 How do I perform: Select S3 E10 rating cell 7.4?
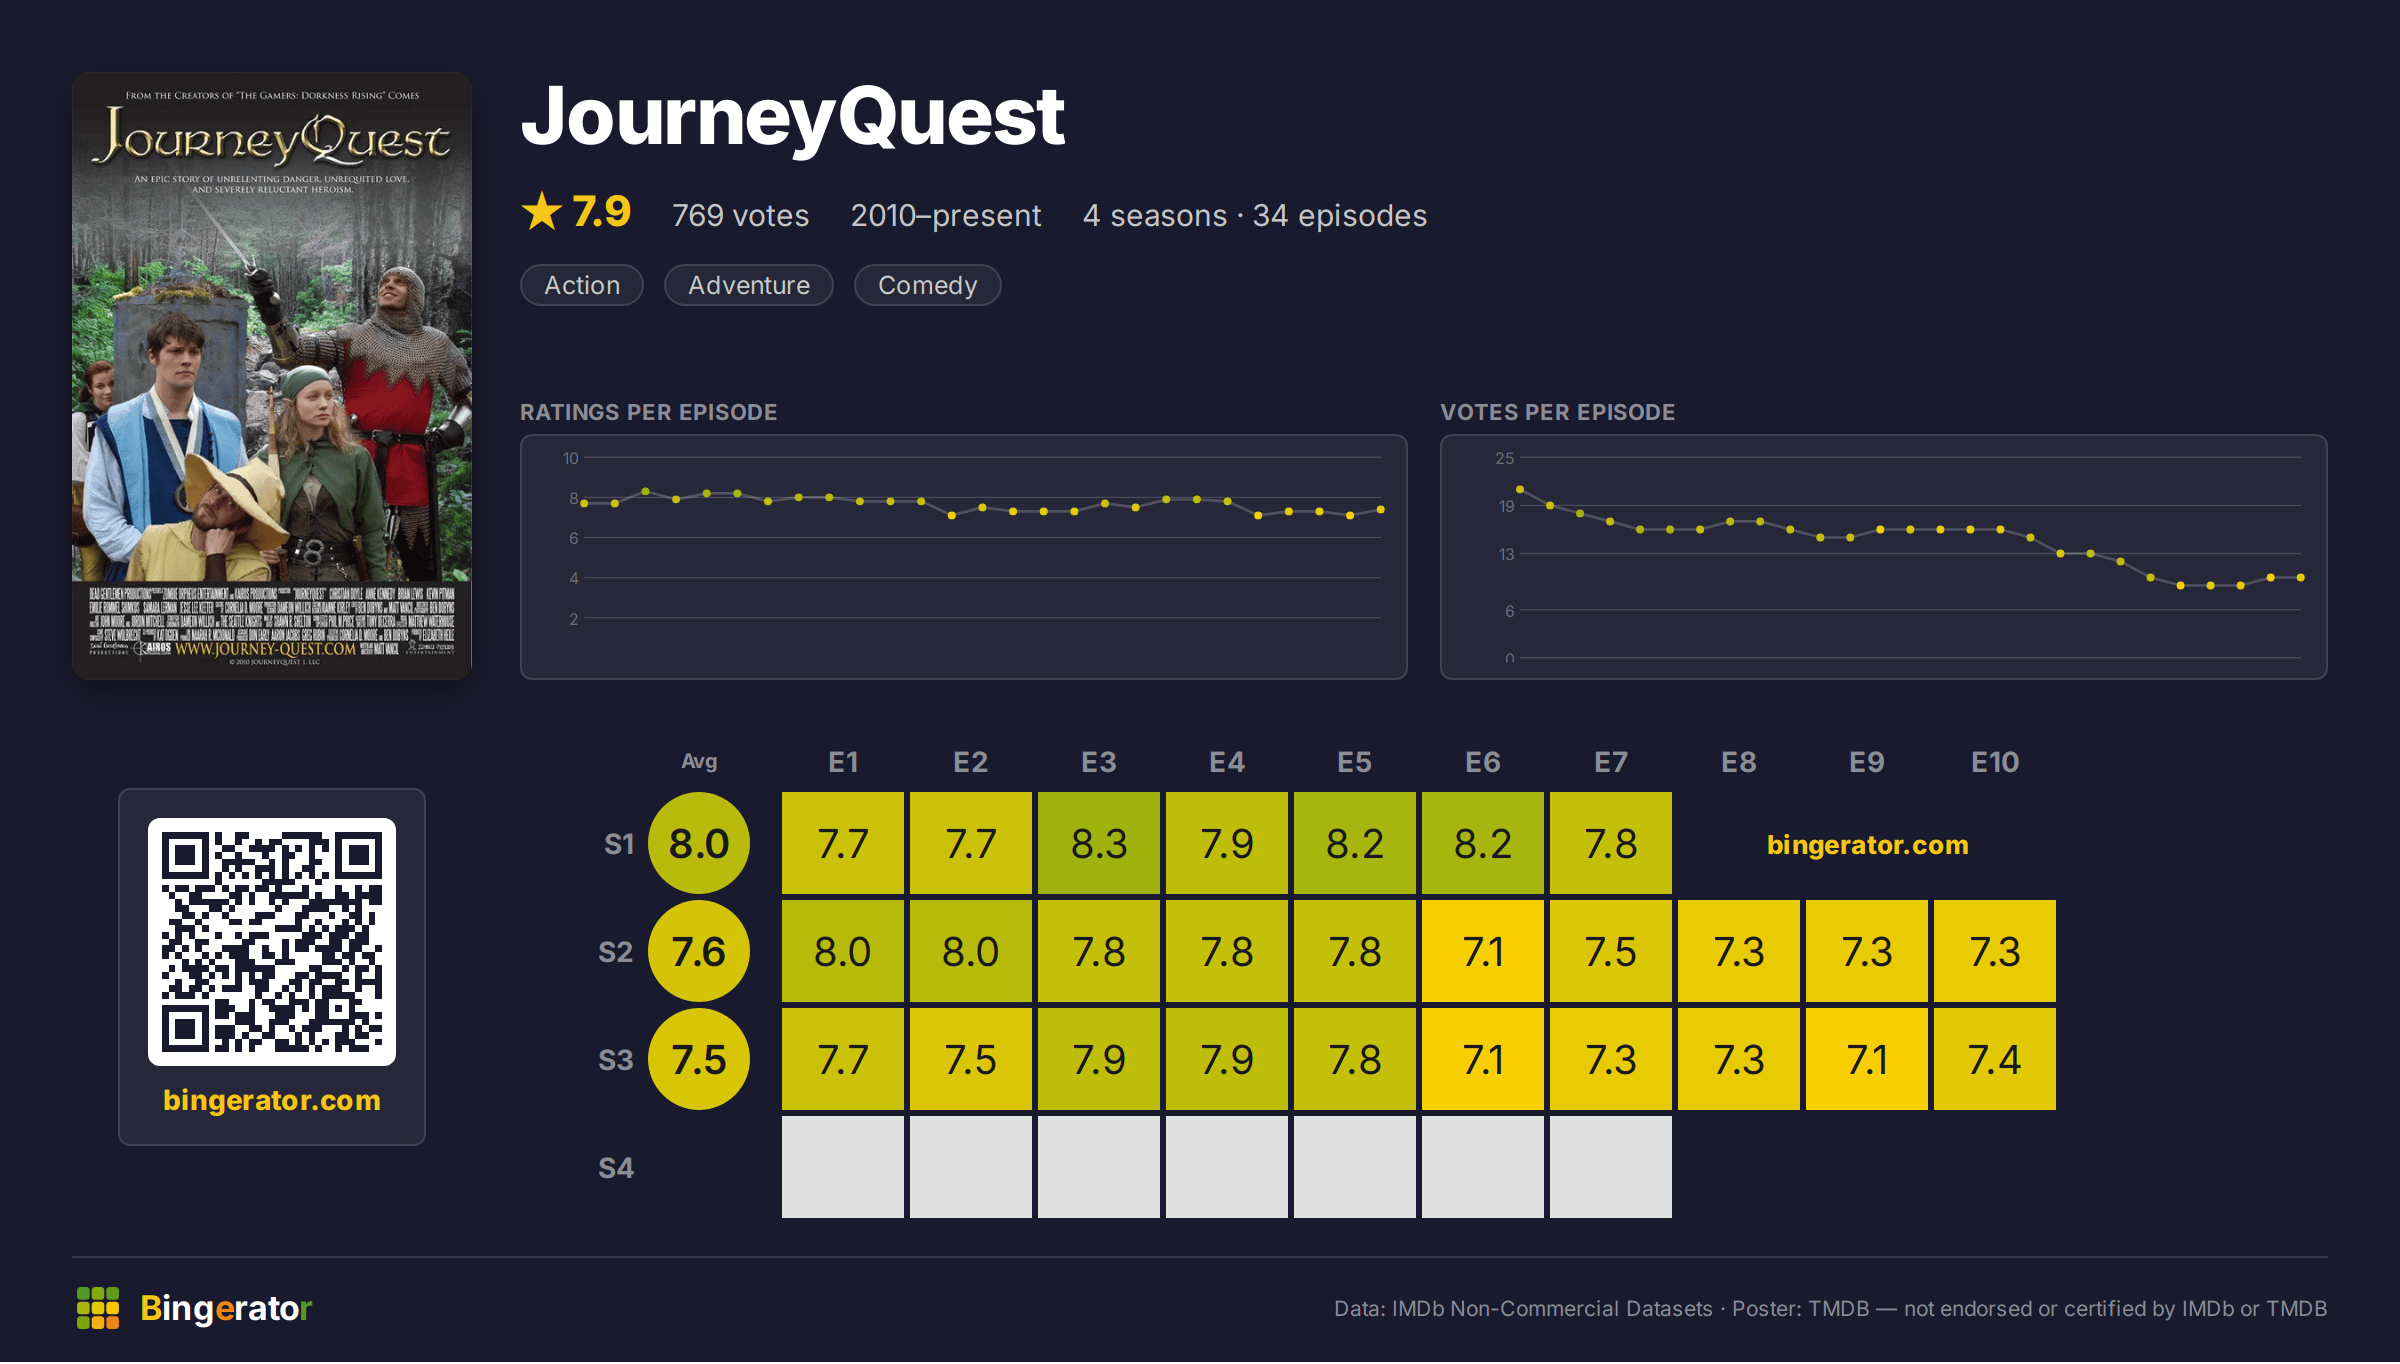coord(1995,1059)
